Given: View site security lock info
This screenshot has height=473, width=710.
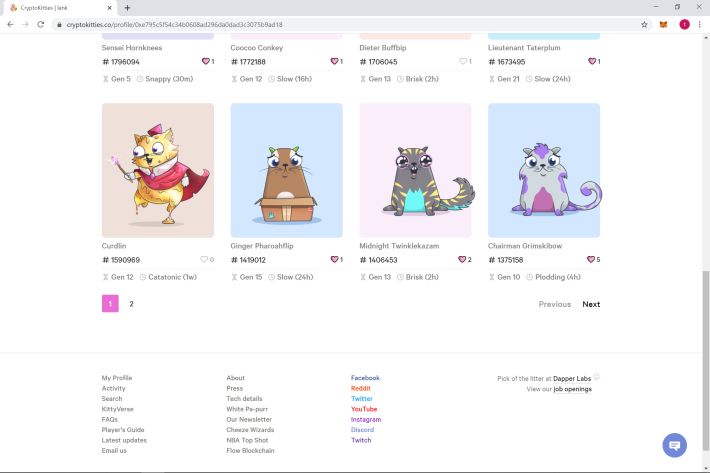Looking at the screenshot, I should tap(59, 24).
